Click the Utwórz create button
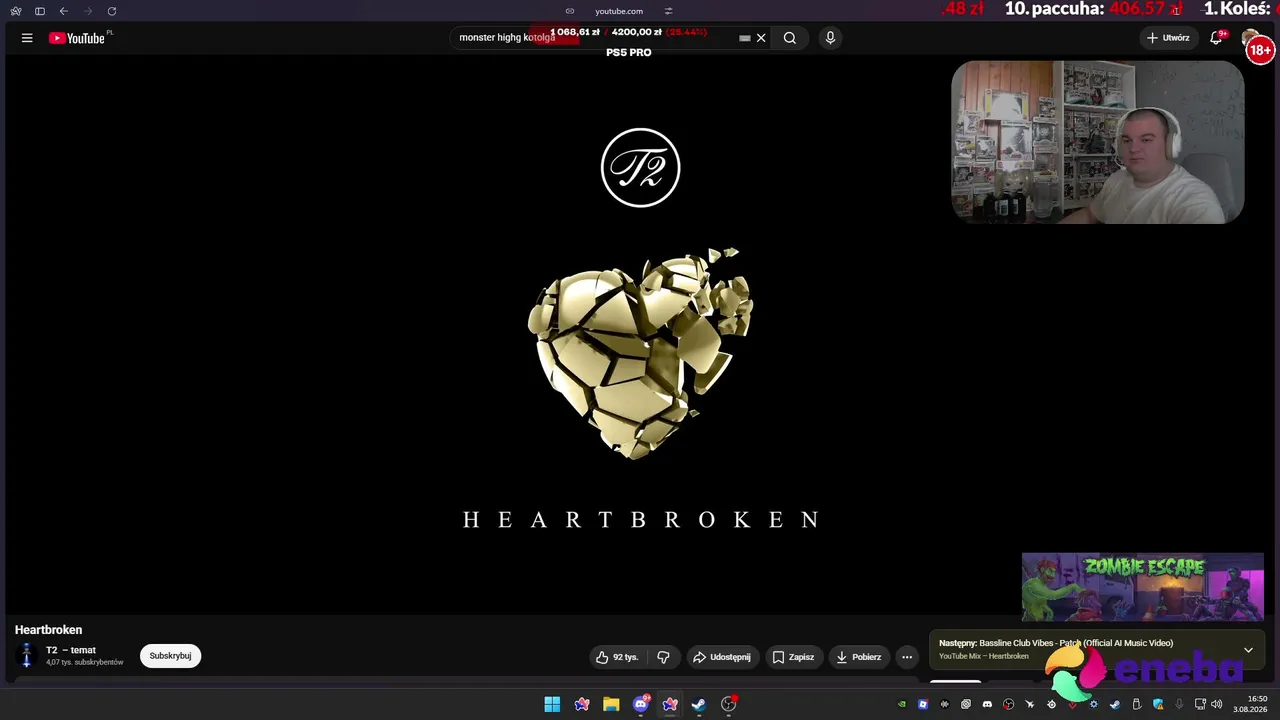 tap(1169, 38)
